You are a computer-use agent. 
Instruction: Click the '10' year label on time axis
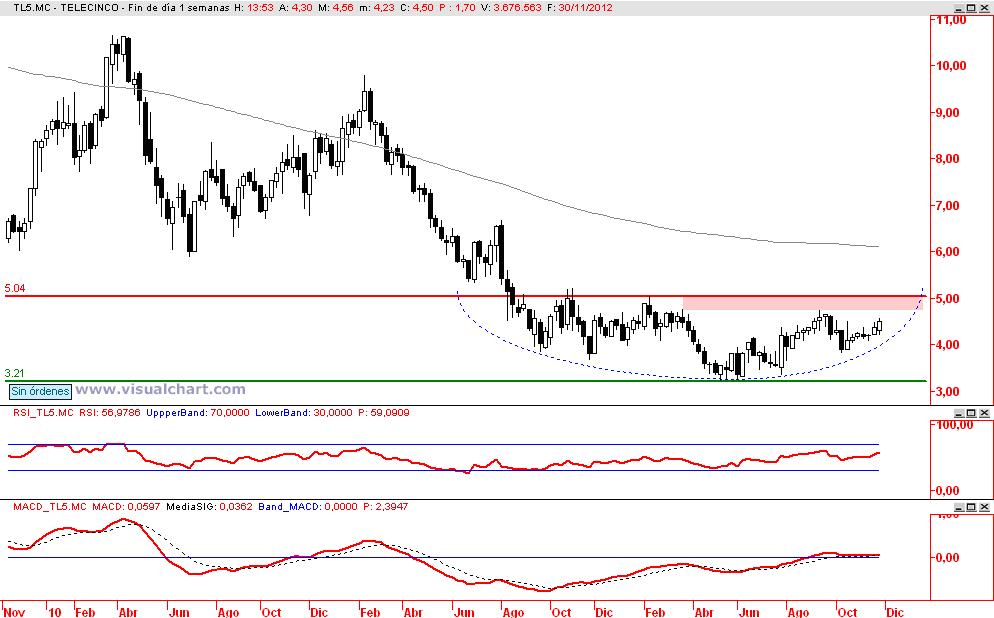coord(56,612)
